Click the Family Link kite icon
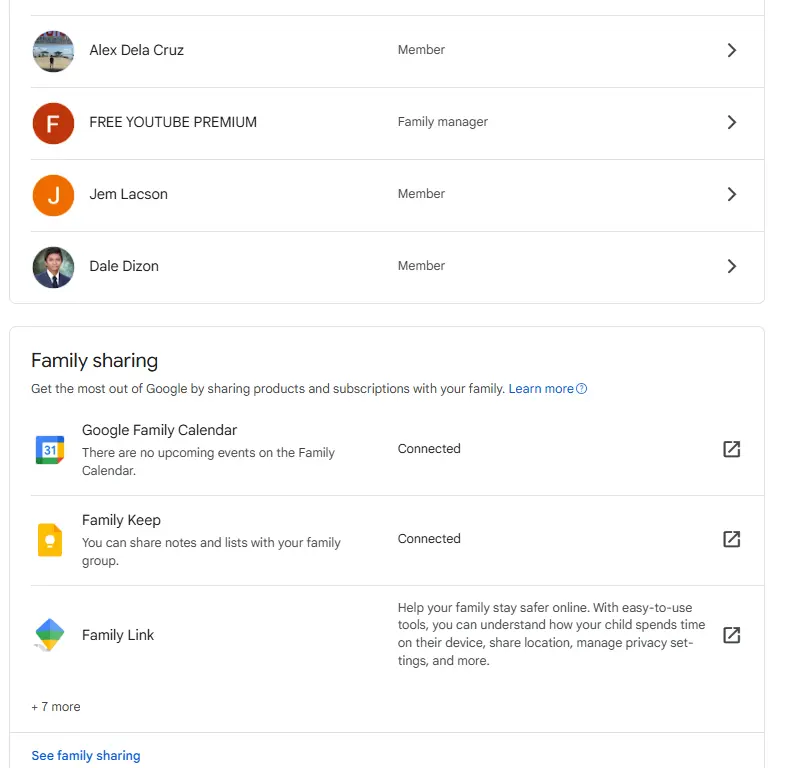The width and height of the screenshot is (804, 768). 49,635
